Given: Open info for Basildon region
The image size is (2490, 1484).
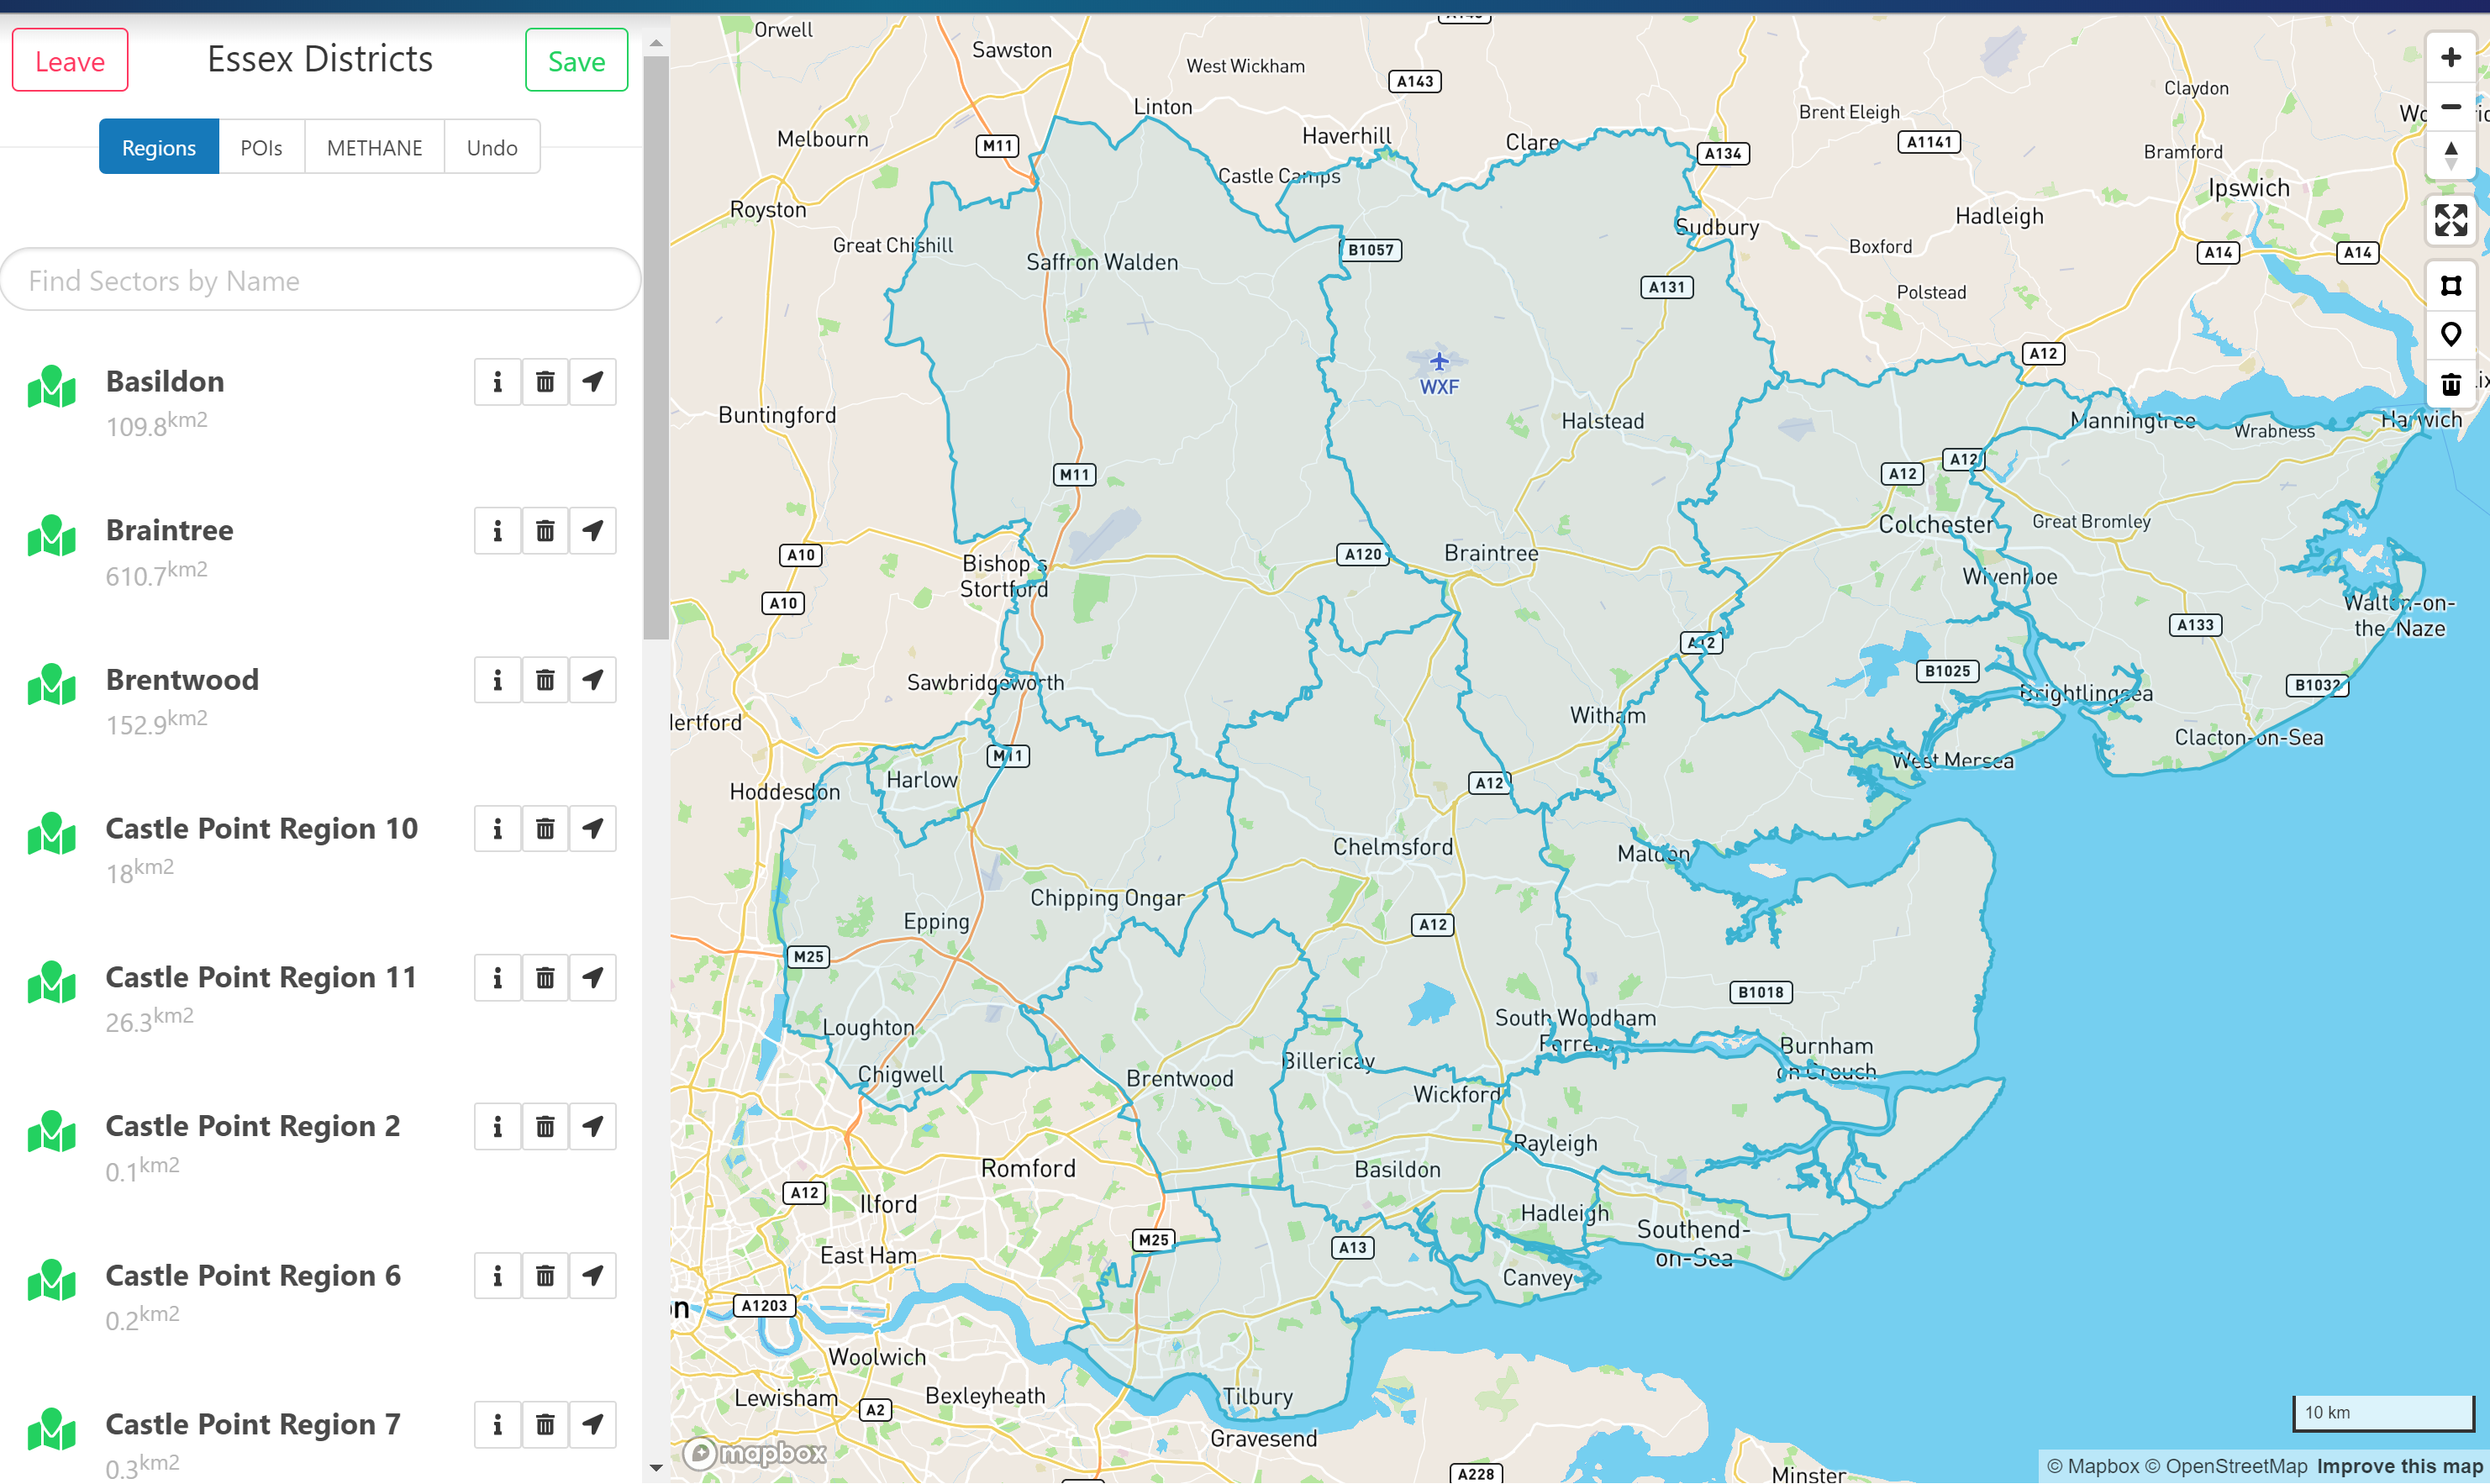Looking at the screenshot, I should (x=497, y=382).
